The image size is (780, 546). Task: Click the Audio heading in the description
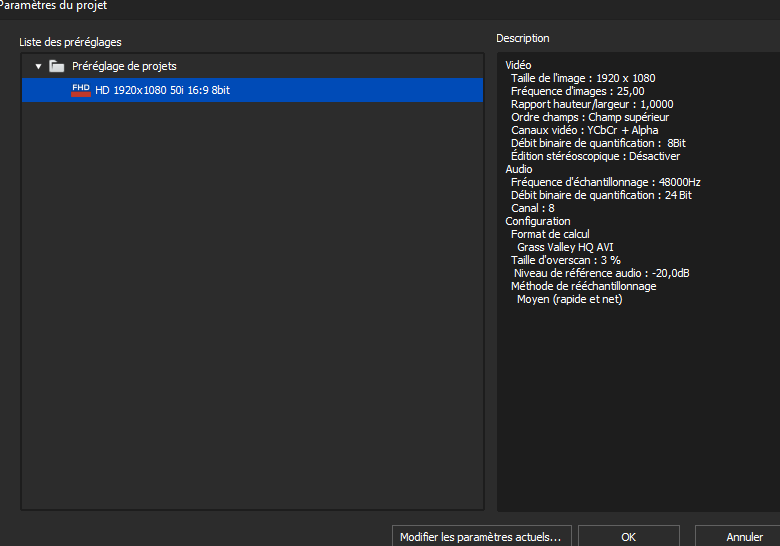(519, 169)
